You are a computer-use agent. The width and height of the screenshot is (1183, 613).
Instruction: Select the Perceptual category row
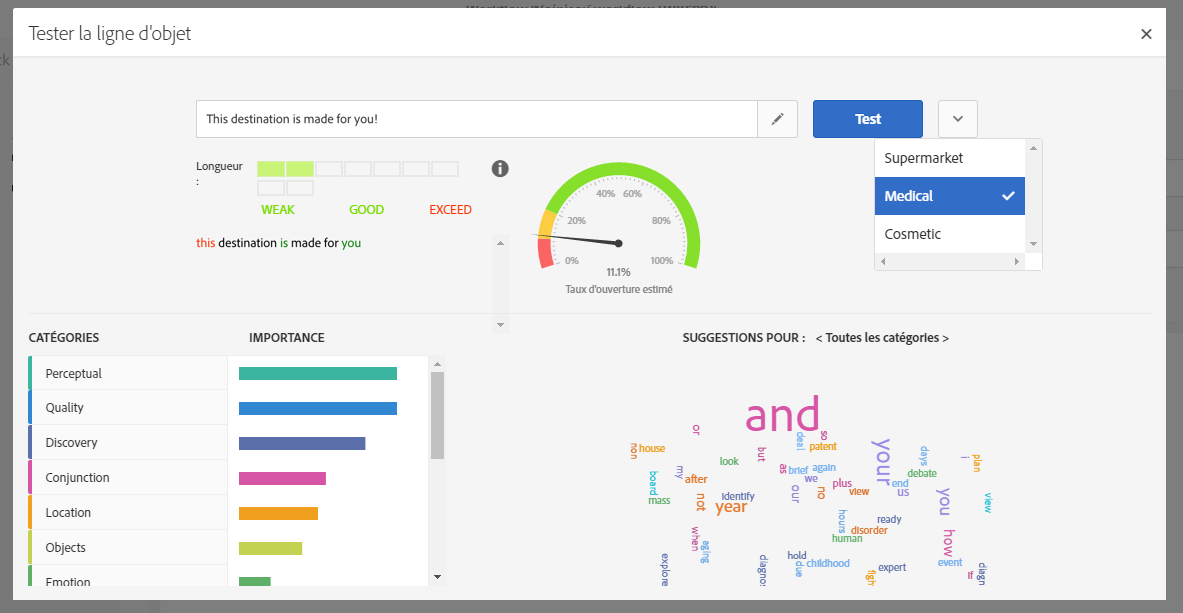click(128, 374)
